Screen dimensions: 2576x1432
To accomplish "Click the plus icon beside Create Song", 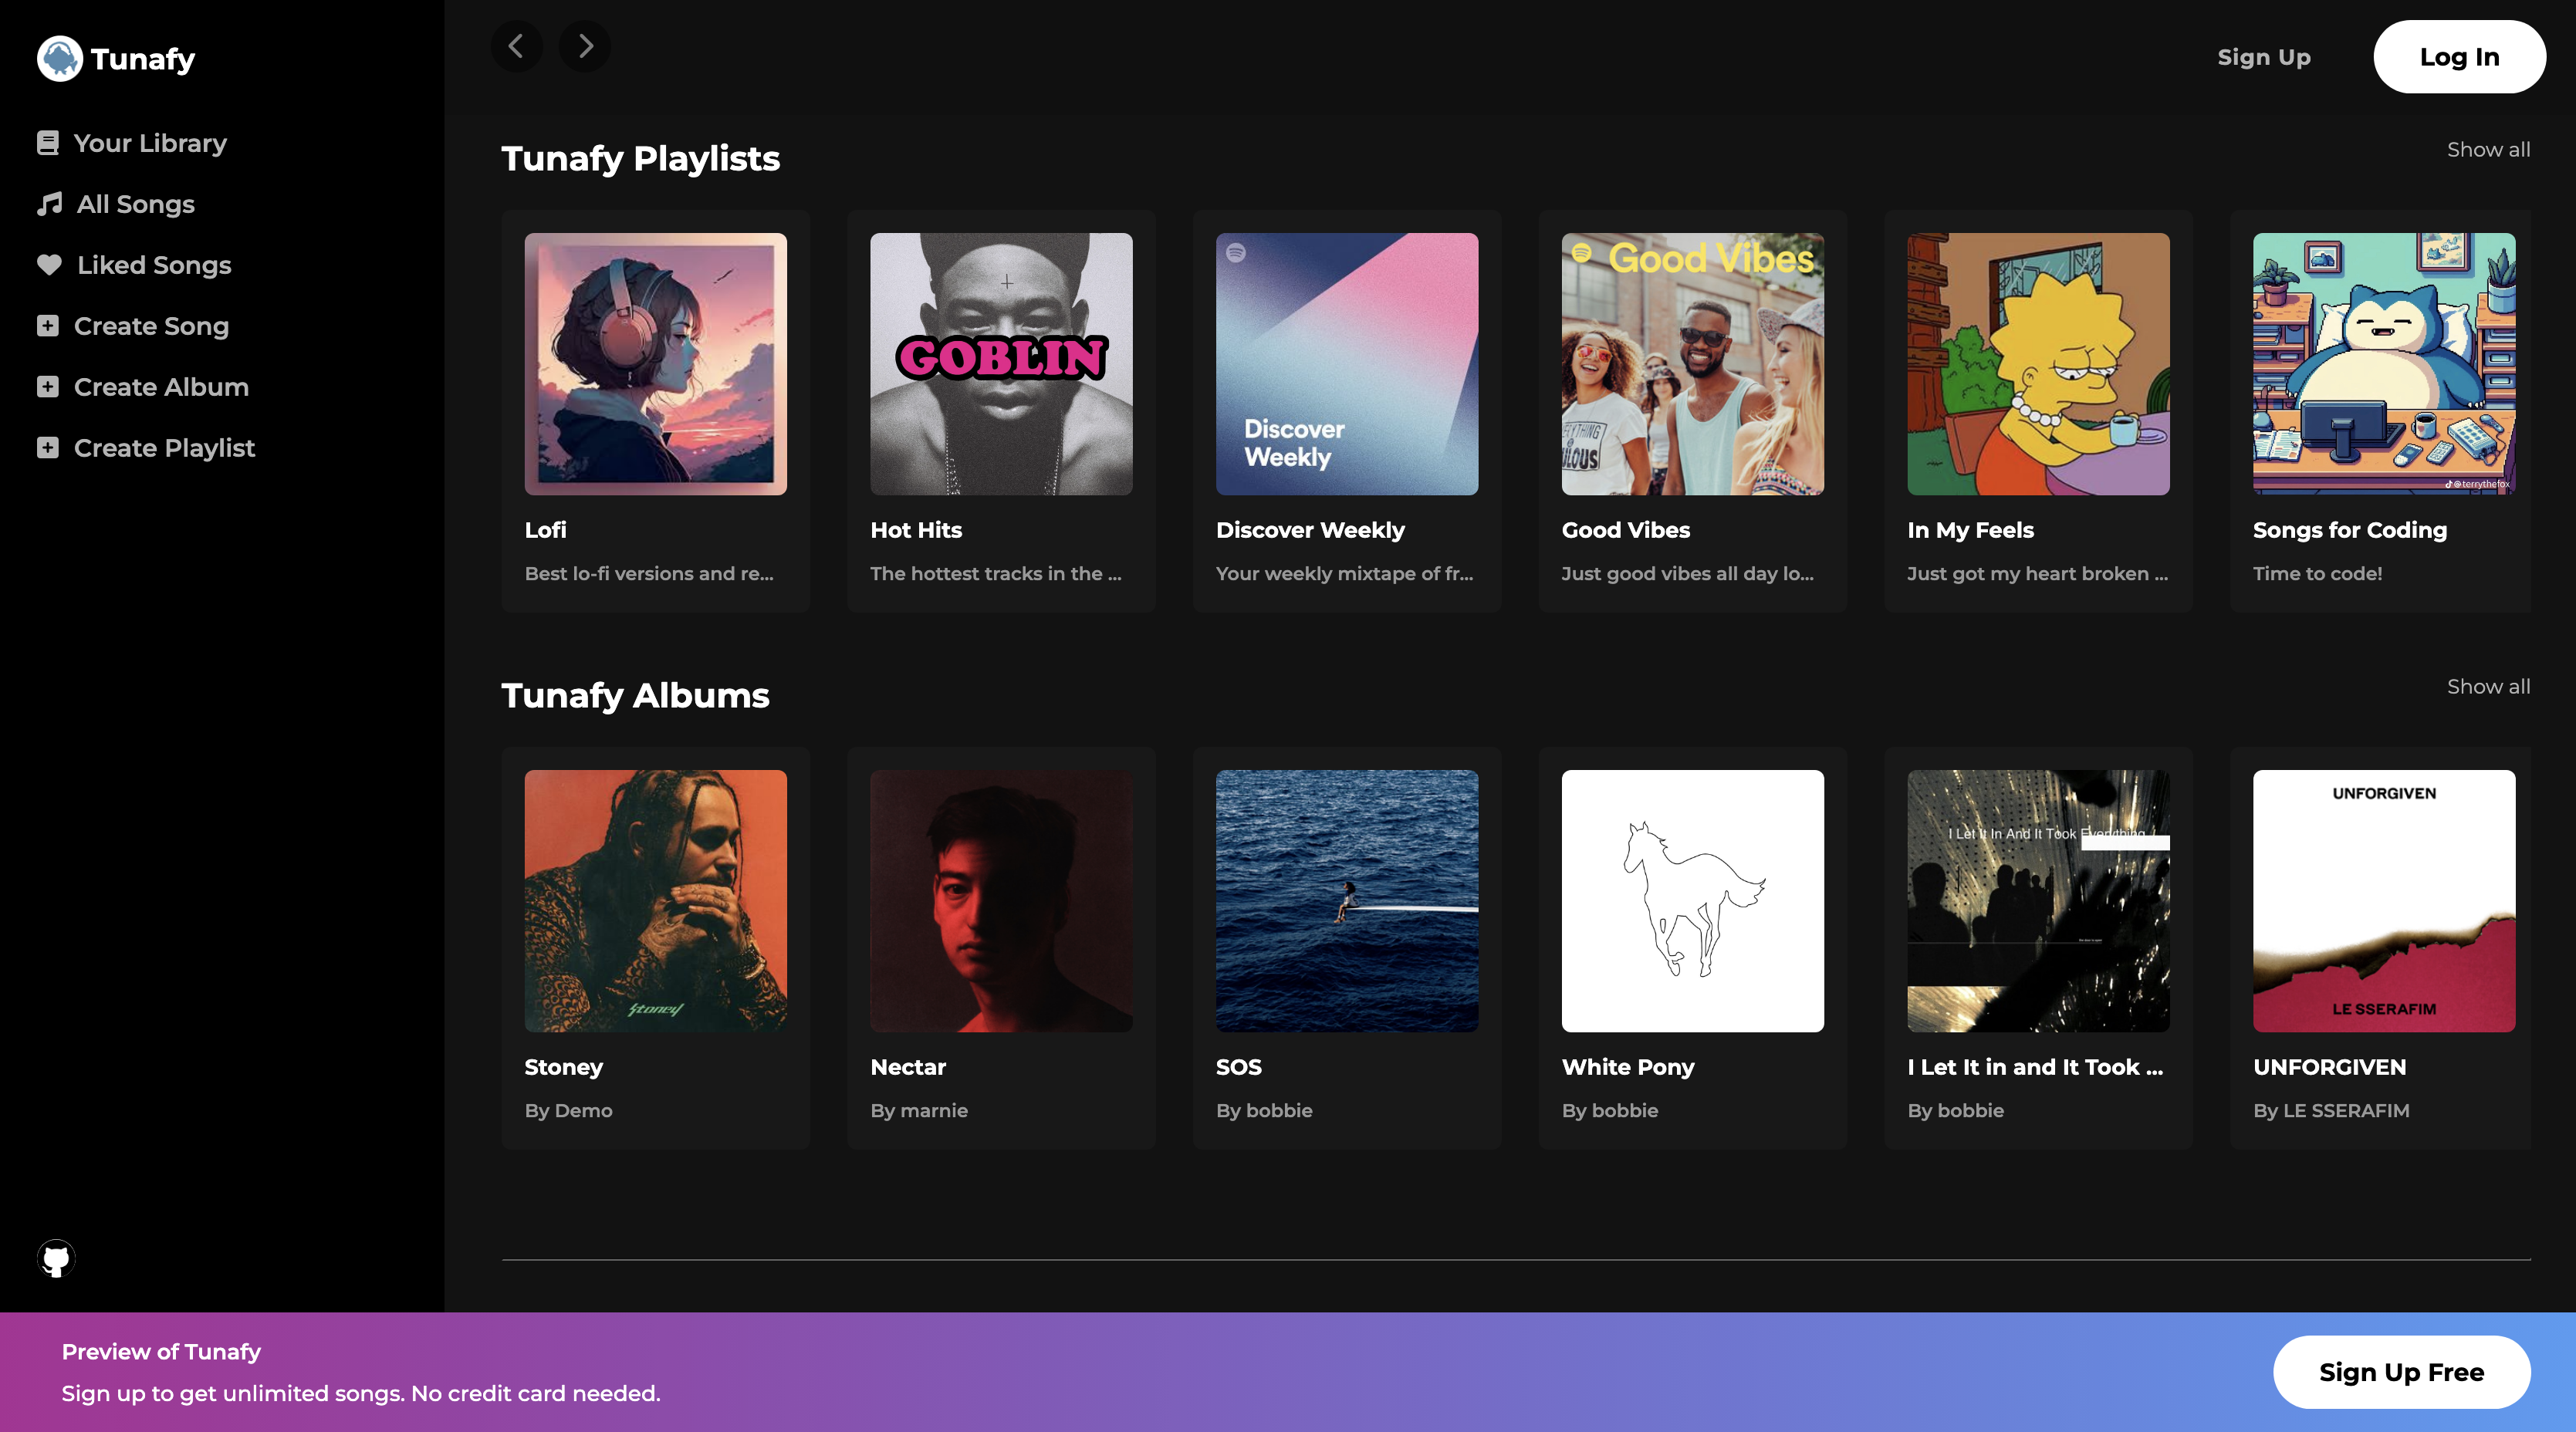I will pos(47,326).
